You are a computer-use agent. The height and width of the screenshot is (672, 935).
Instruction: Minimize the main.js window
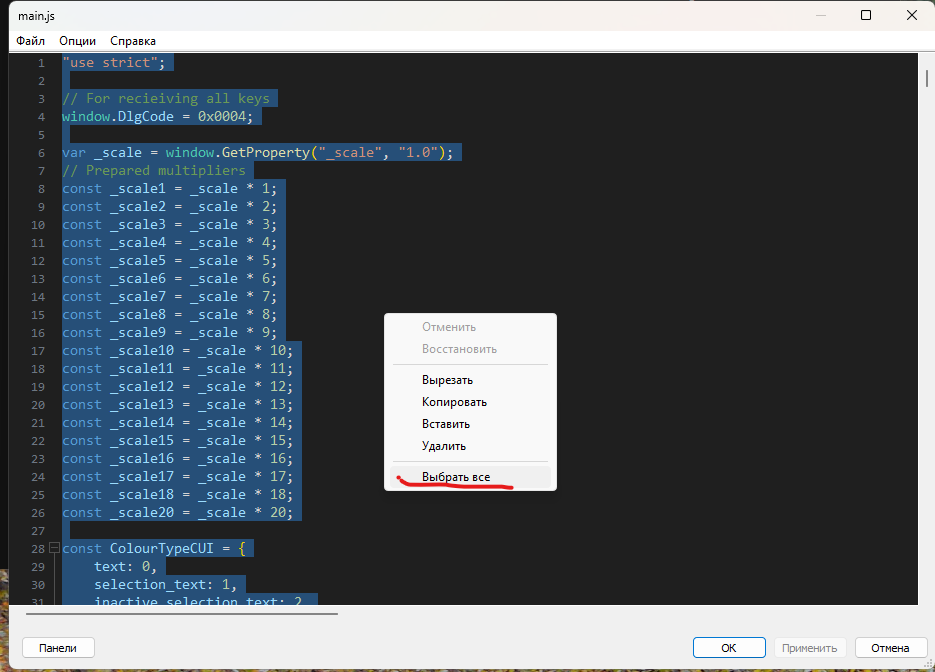[821, 16]
